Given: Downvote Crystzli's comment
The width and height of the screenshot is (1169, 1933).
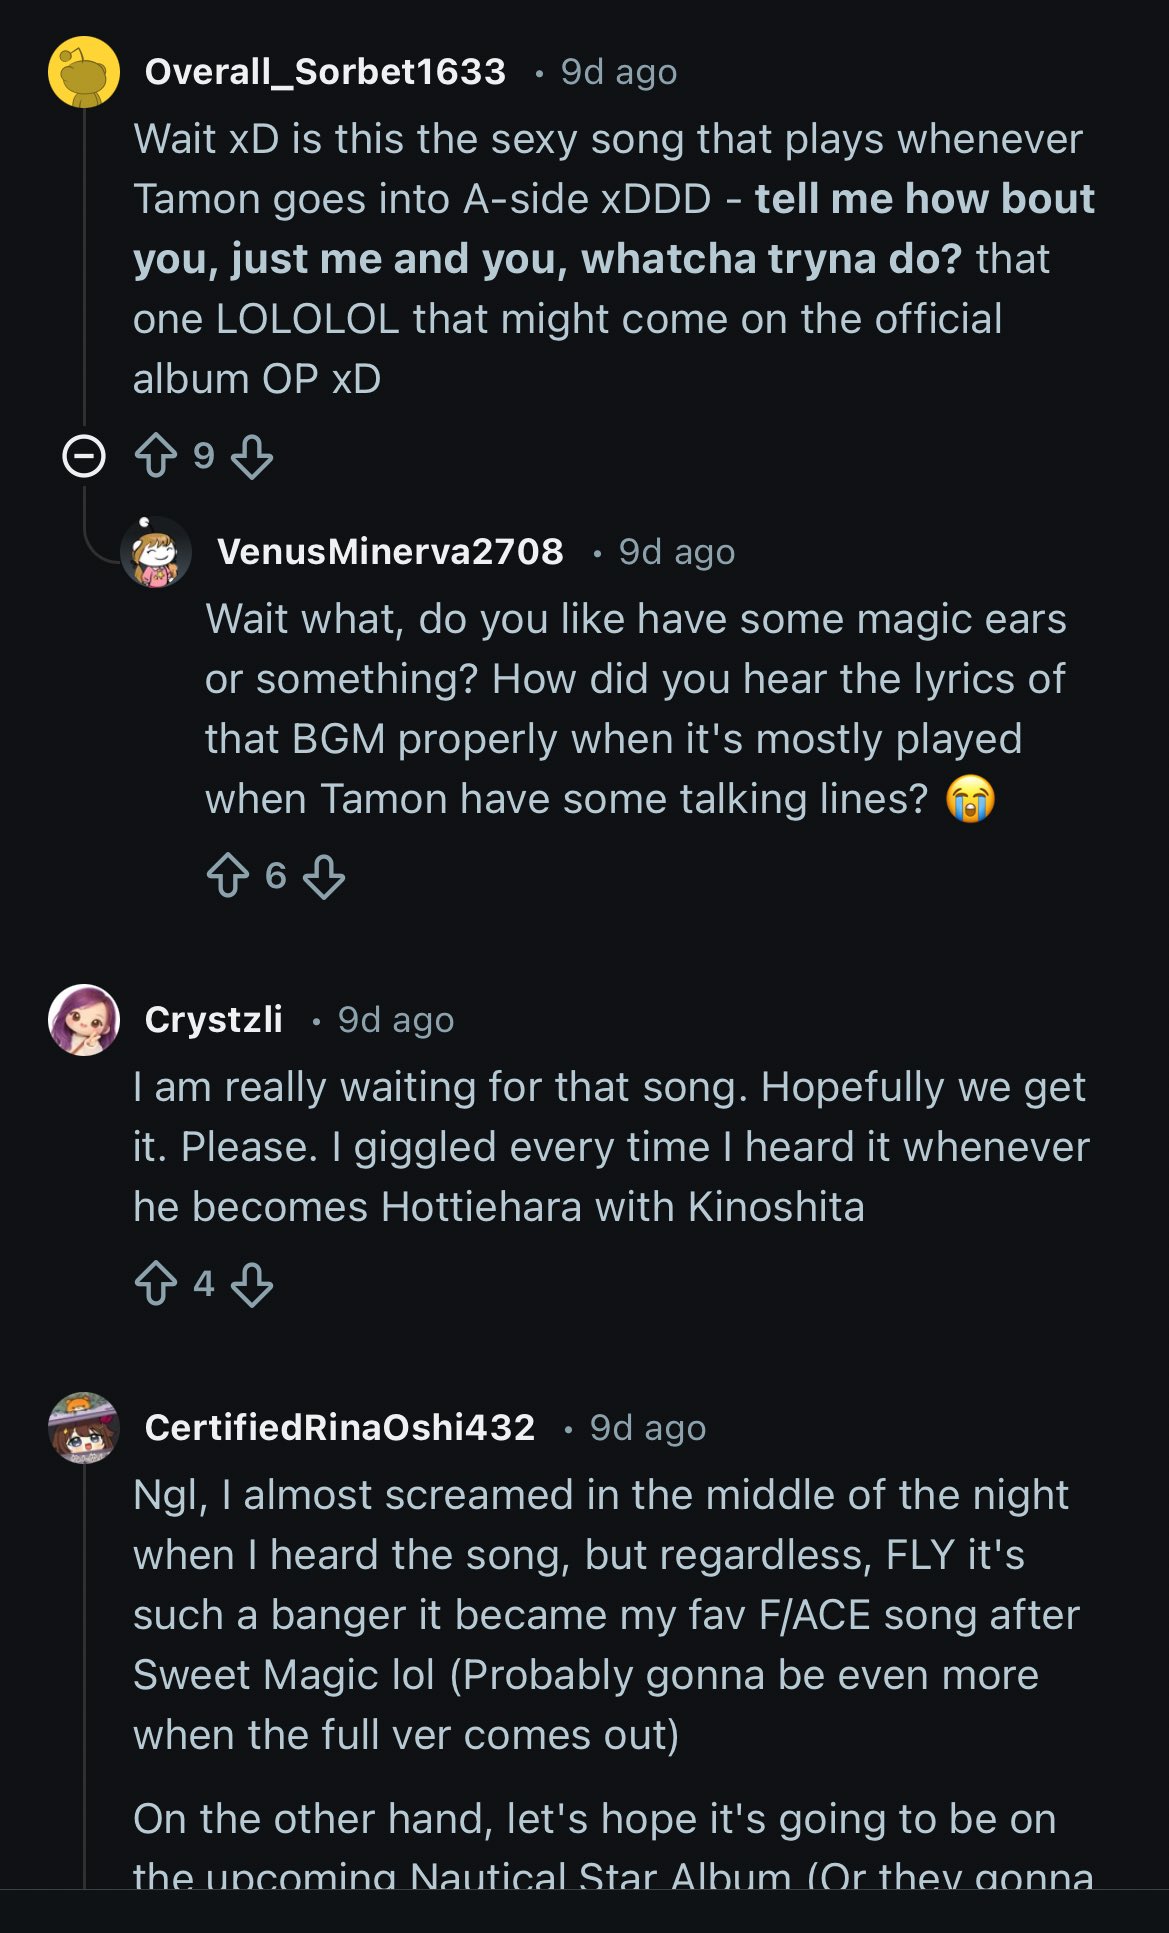Looking at the screenshot, I should pos(251,1284).
